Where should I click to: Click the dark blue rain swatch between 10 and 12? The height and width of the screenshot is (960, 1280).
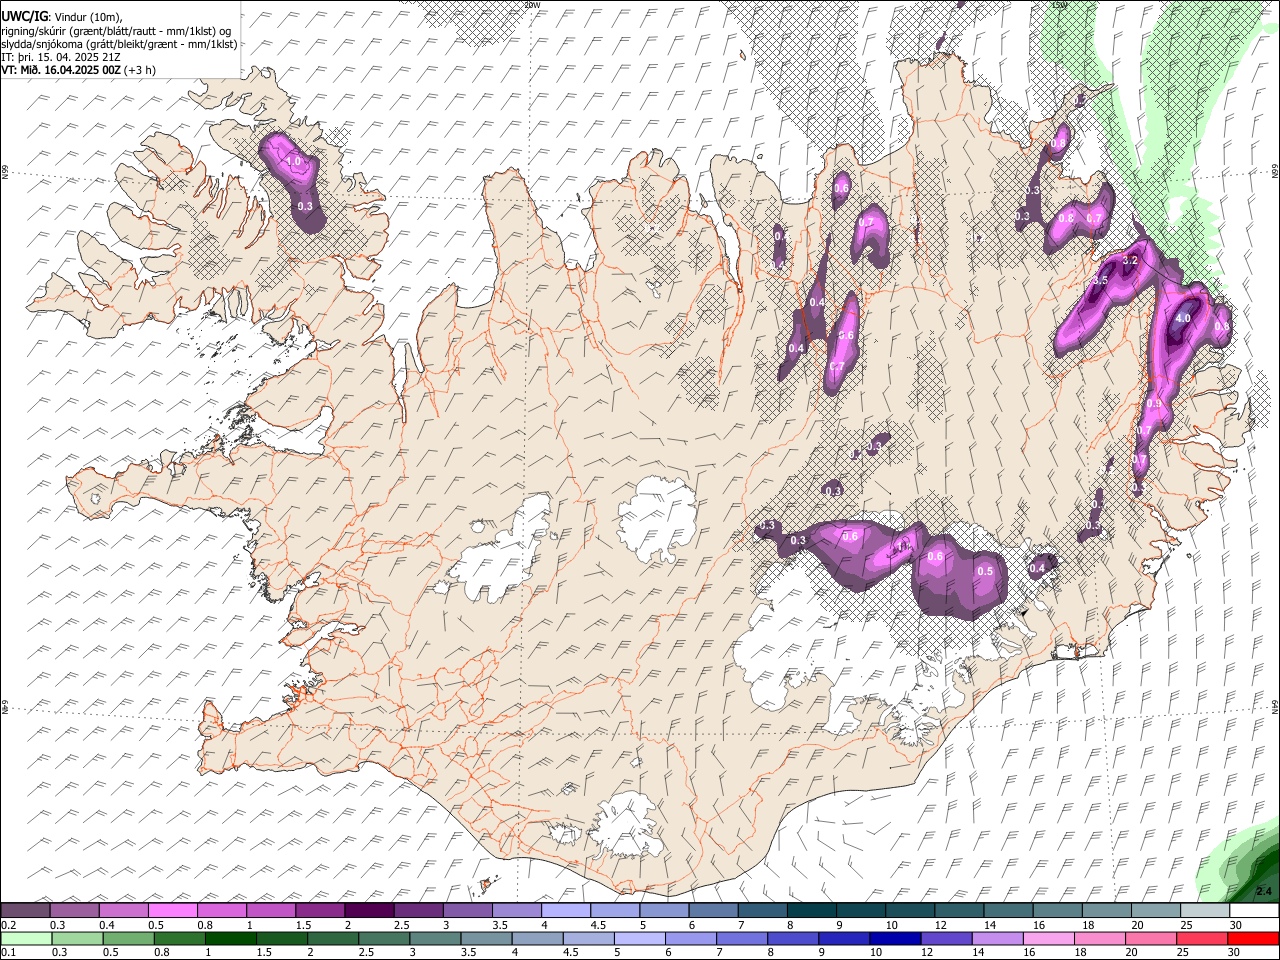point(896,938)
